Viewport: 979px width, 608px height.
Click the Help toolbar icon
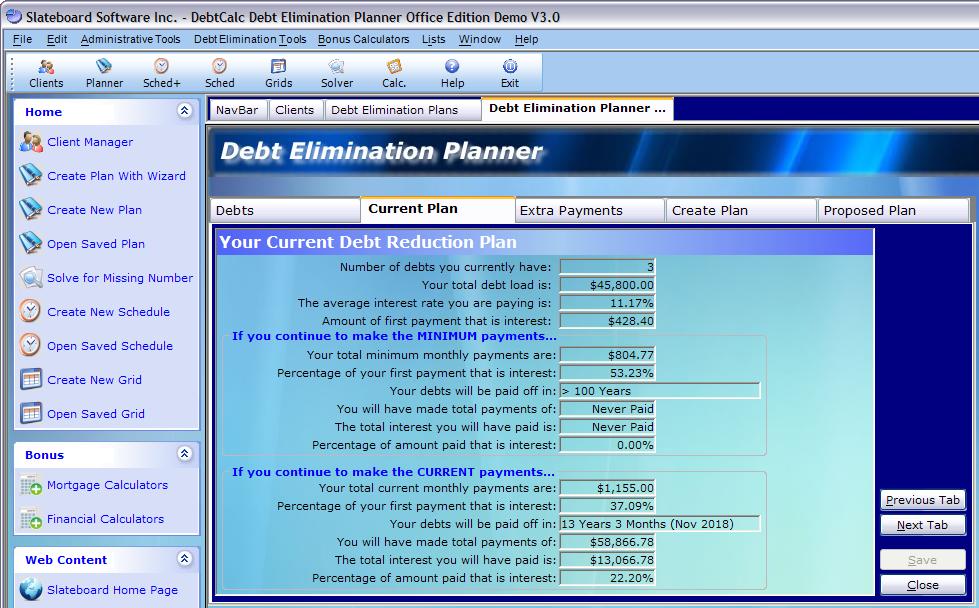[x=452, y=73]
